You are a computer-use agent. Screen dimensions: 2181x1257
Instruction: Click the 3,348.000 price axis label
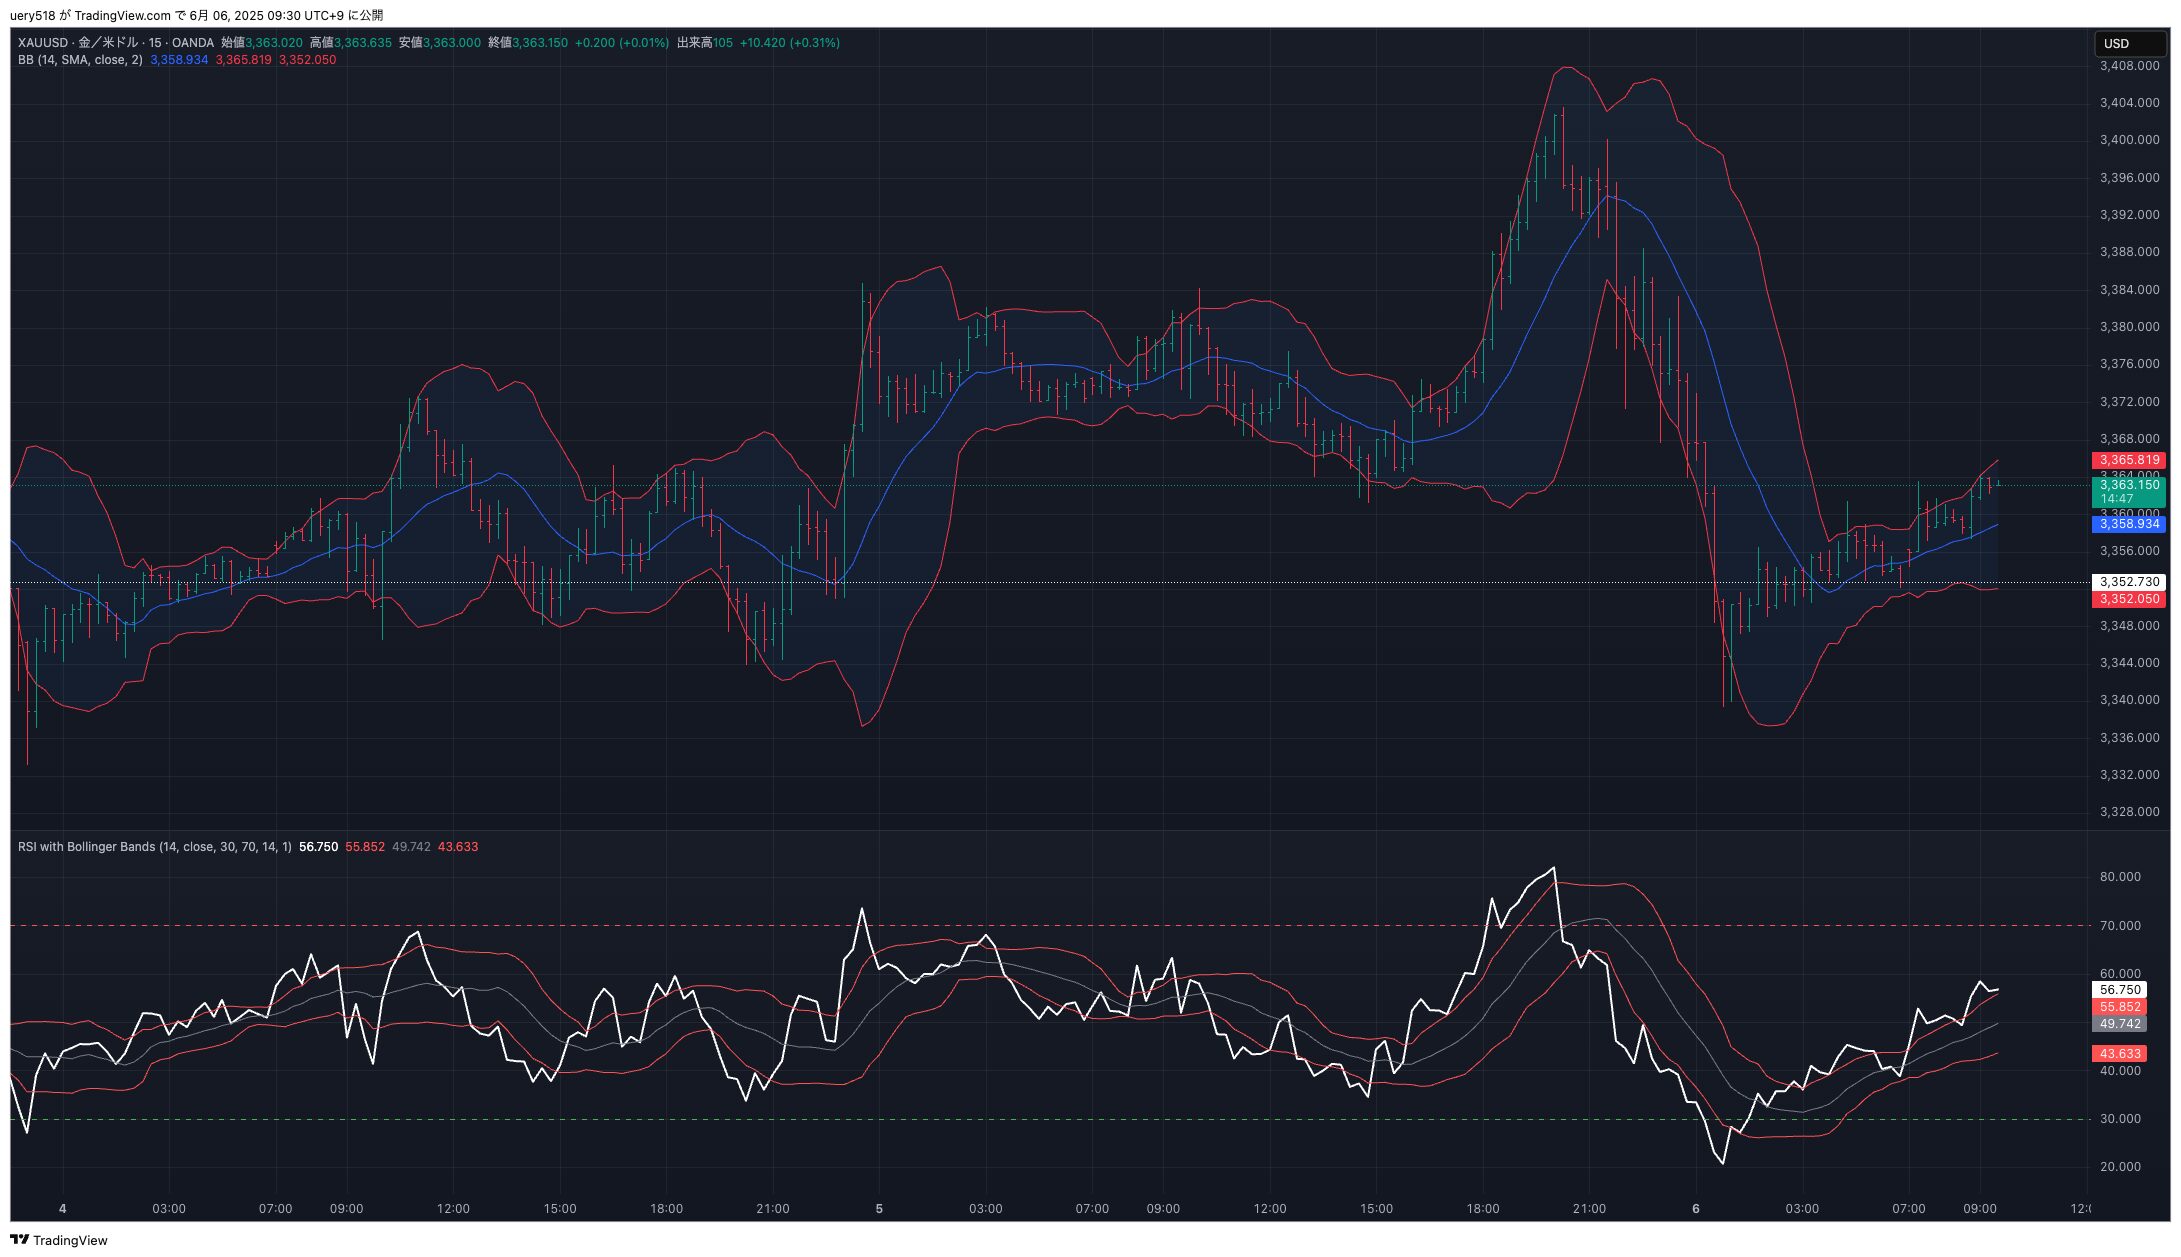(2129, 626)
